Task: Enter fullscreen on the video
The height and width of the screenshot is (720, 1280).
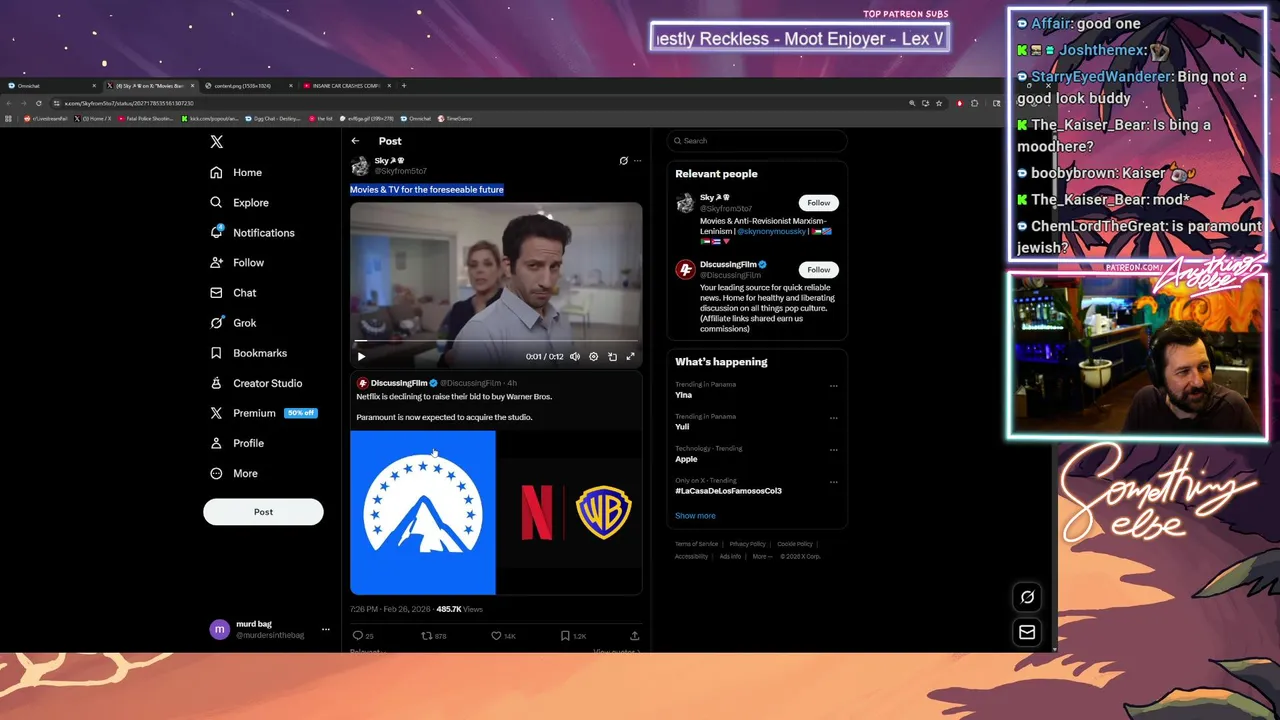Action: [630, 356]
